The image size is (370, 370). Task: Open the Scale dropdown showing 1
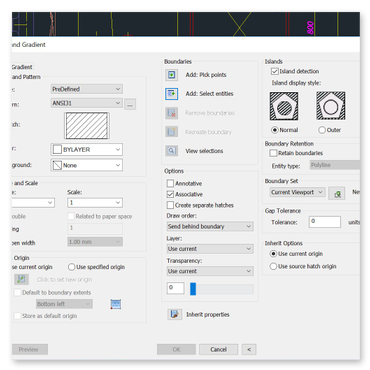coord(95,203)
